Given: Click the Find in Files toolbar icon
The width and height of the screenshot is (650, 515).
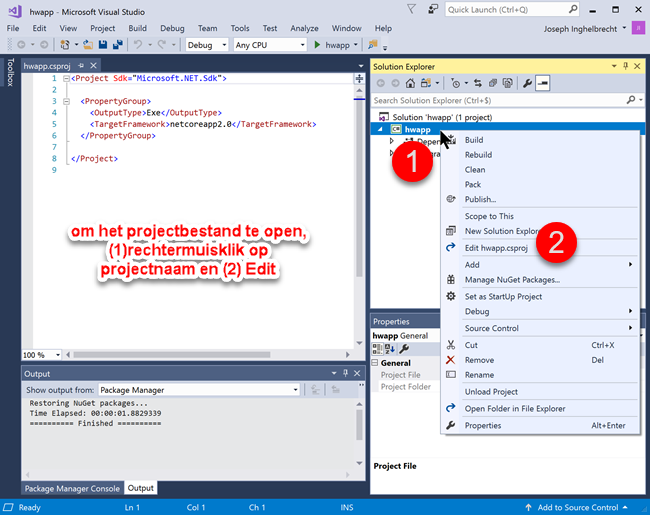Looking at the screenshot, I should click(373, 45).
